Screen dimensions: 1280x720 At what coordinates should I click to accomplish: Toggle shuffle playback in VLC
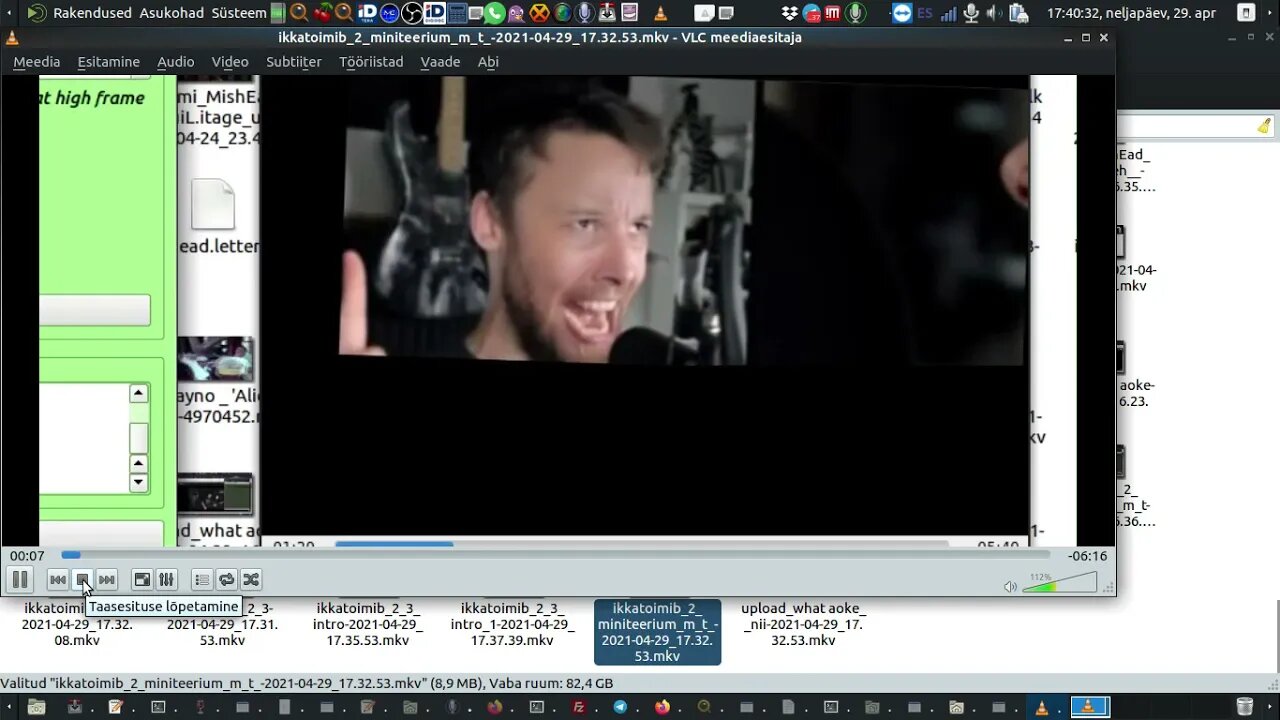click(251, 579)
